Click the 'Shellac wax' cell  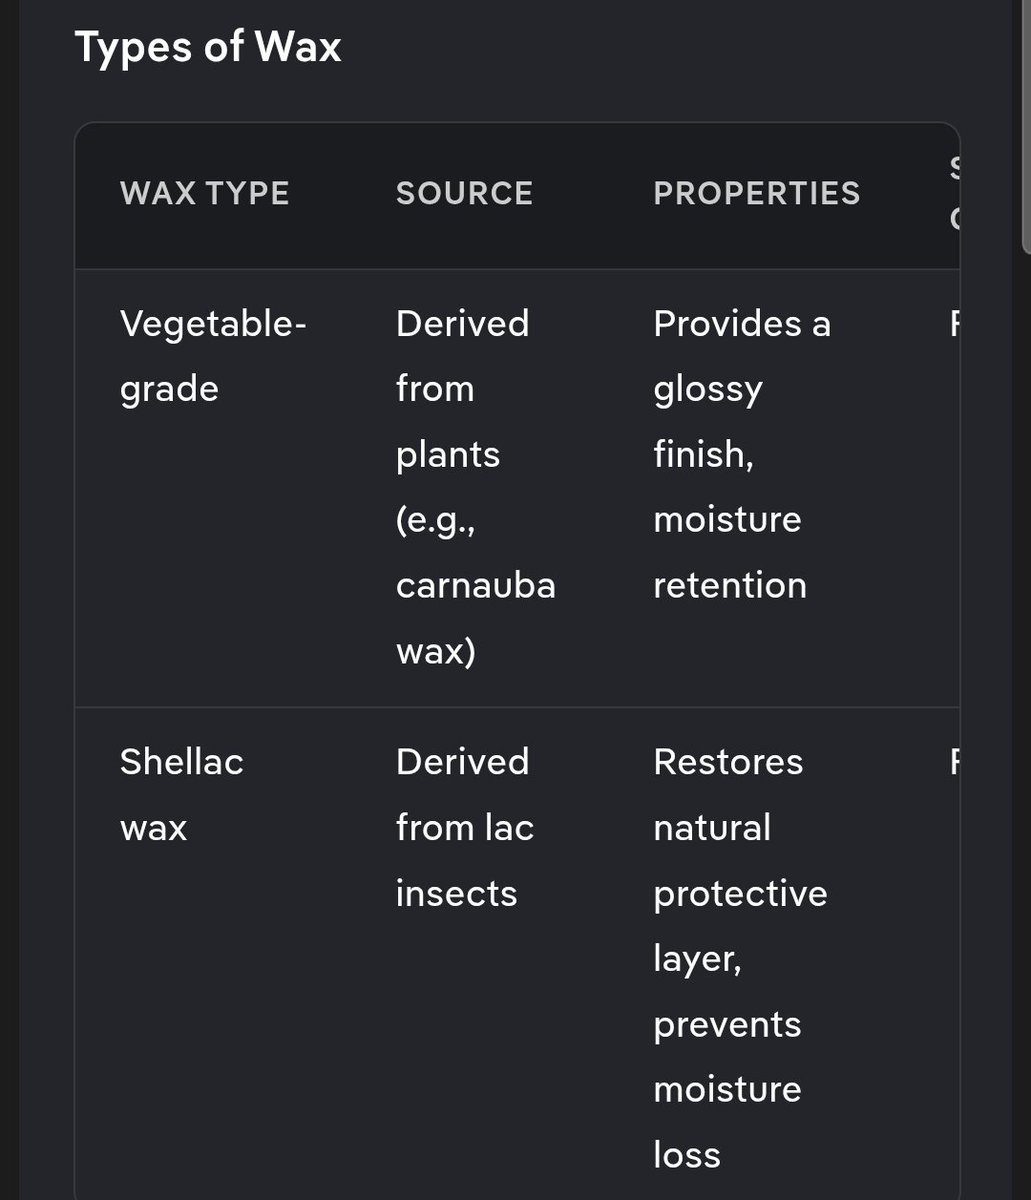point(181,794)
